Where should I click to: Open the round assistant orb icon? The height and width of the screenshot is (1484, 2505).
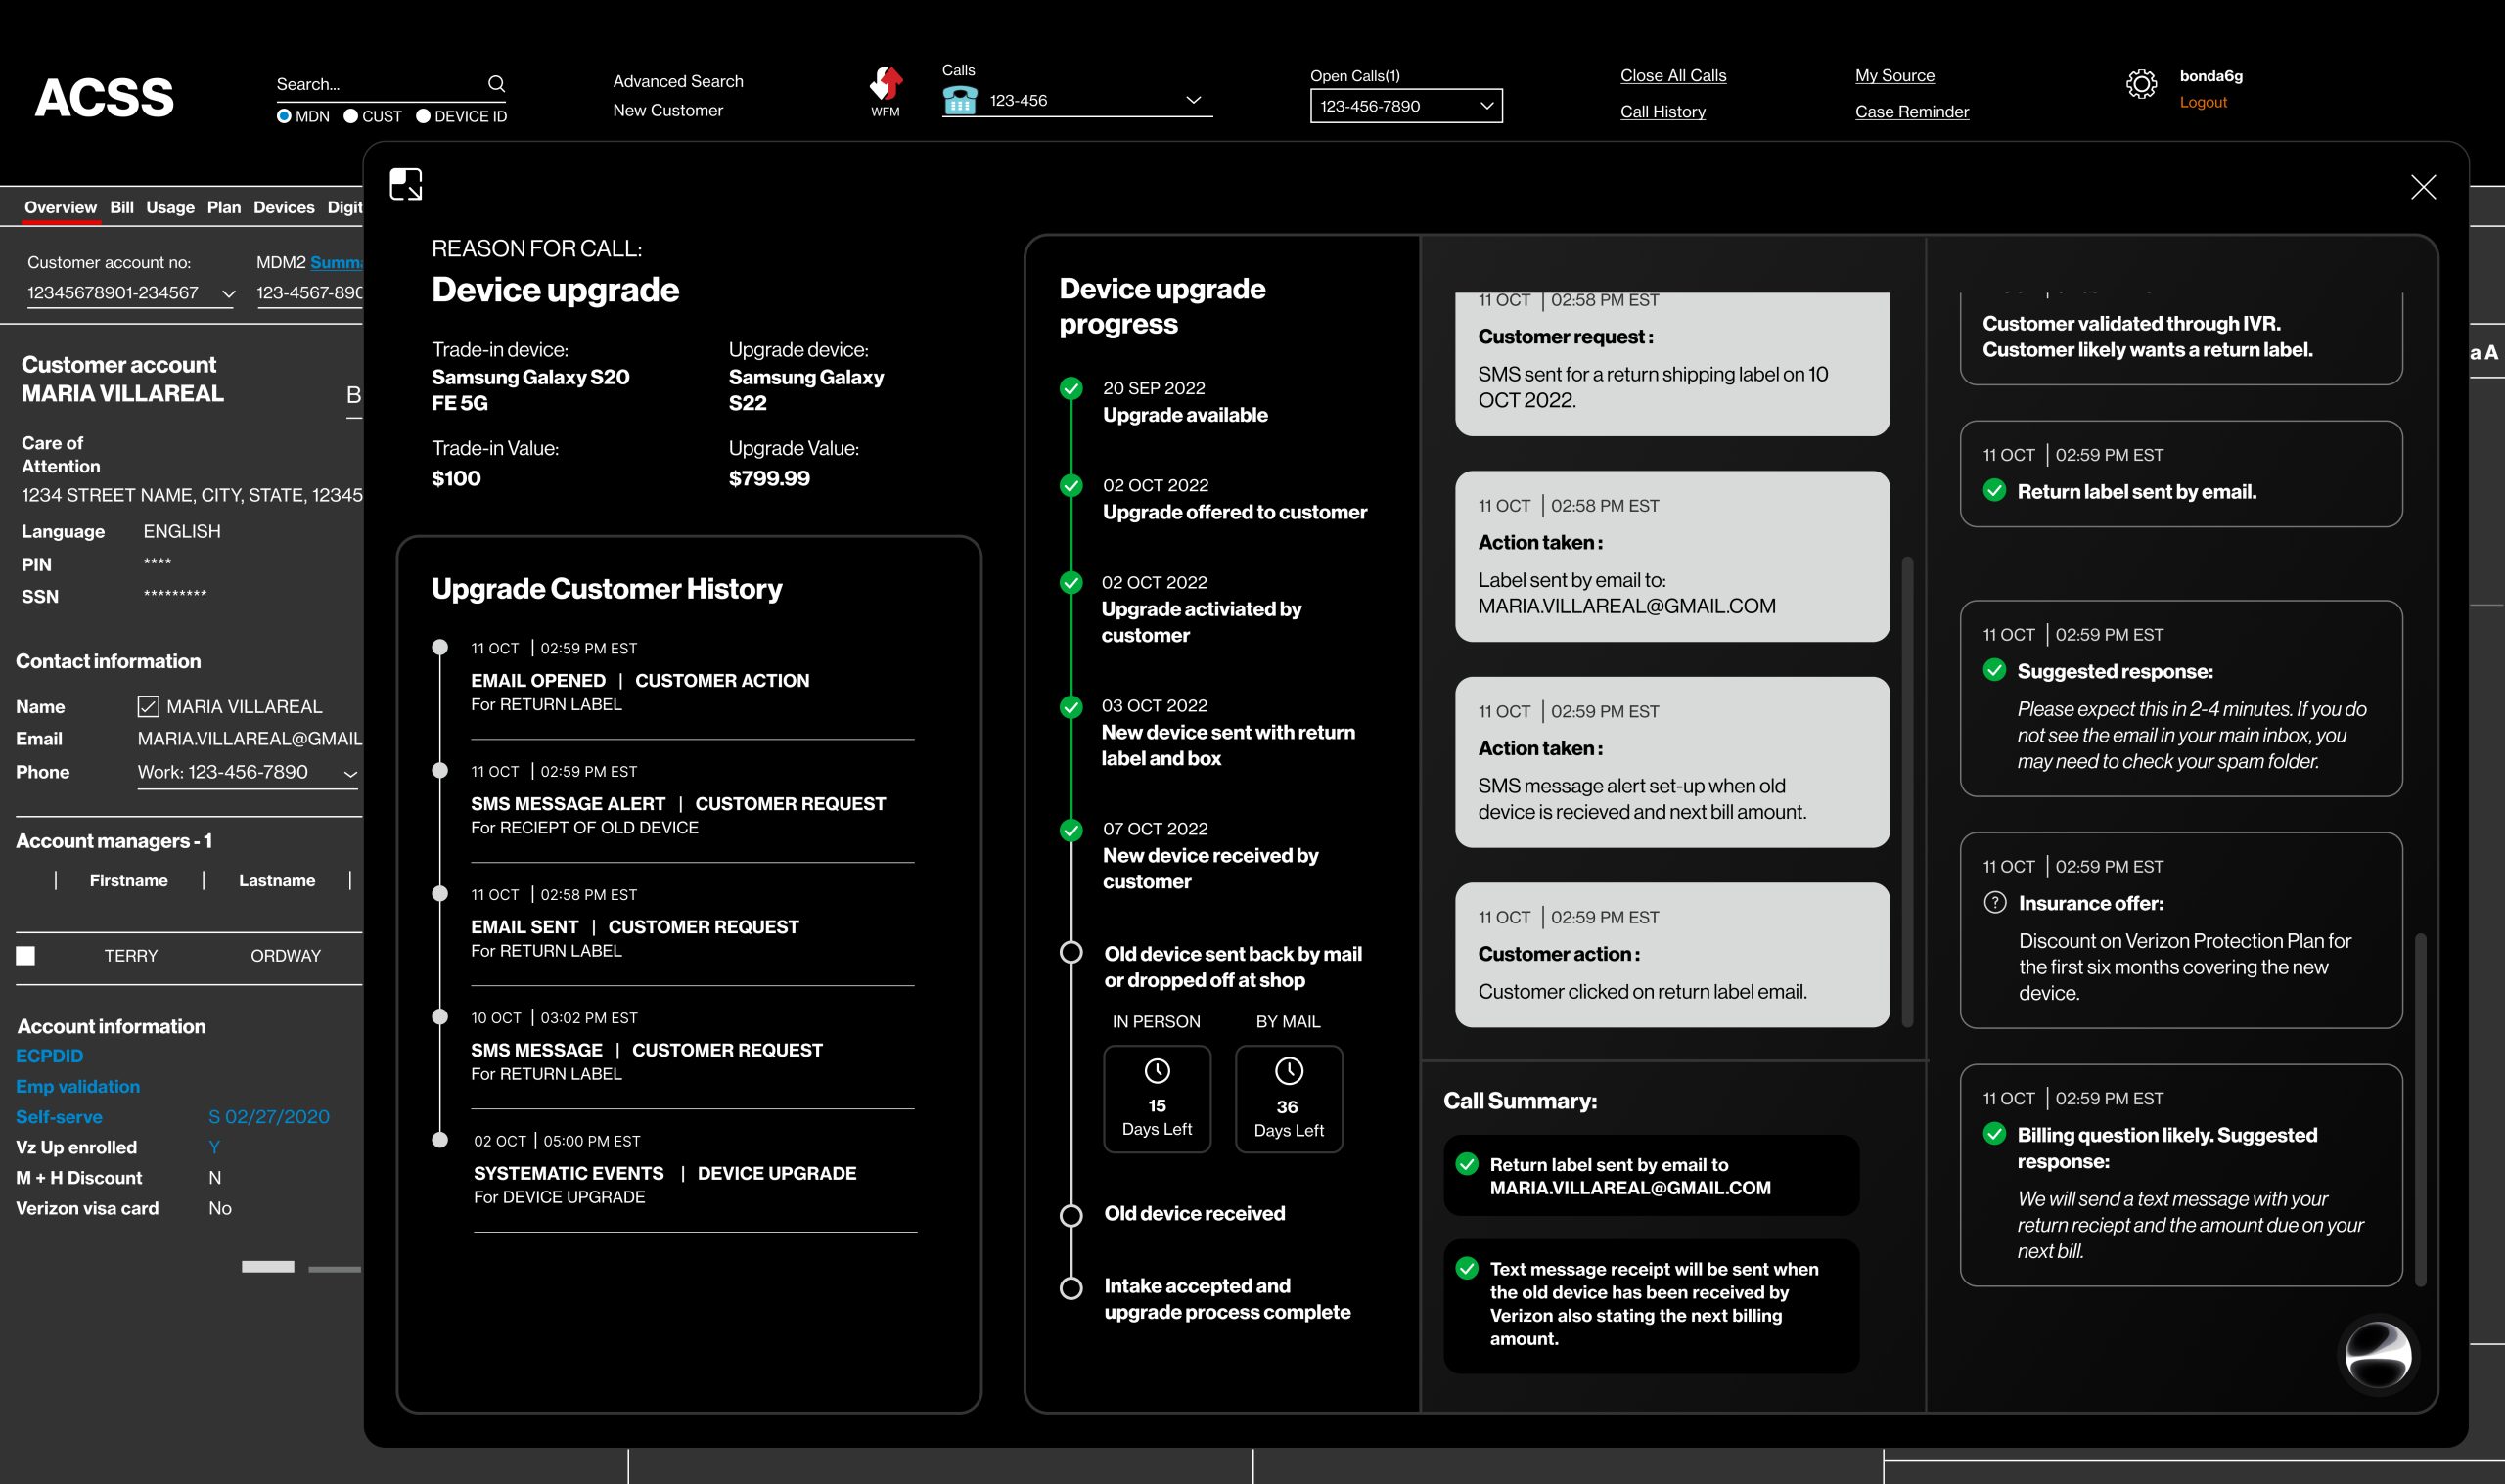point(2378,1355)
